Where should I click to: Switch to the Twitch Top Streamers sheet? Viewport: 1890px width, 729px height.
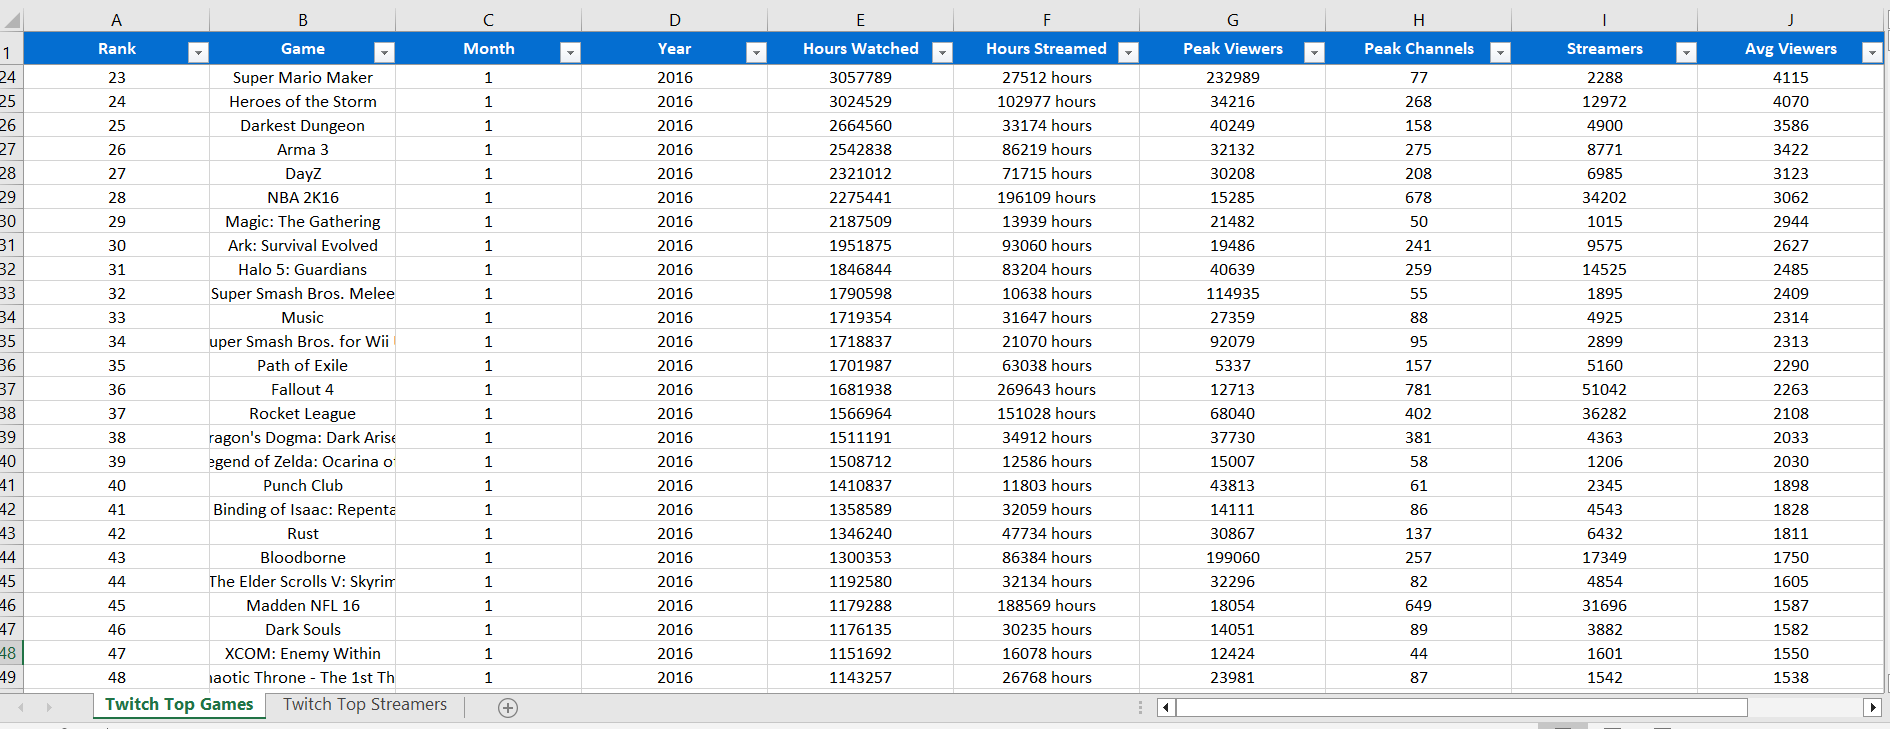tap(365, 705)
